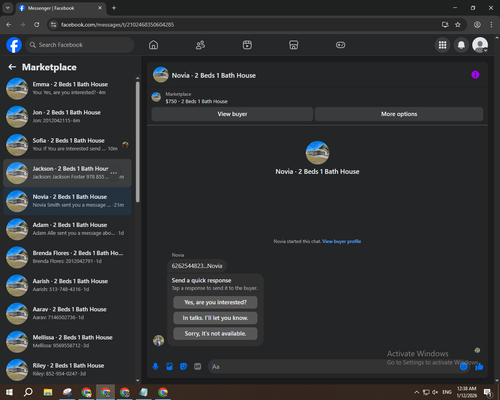
Task: Close the Messenger | Facebook tab
Action: pyautogui.click(x=100, y=8)
